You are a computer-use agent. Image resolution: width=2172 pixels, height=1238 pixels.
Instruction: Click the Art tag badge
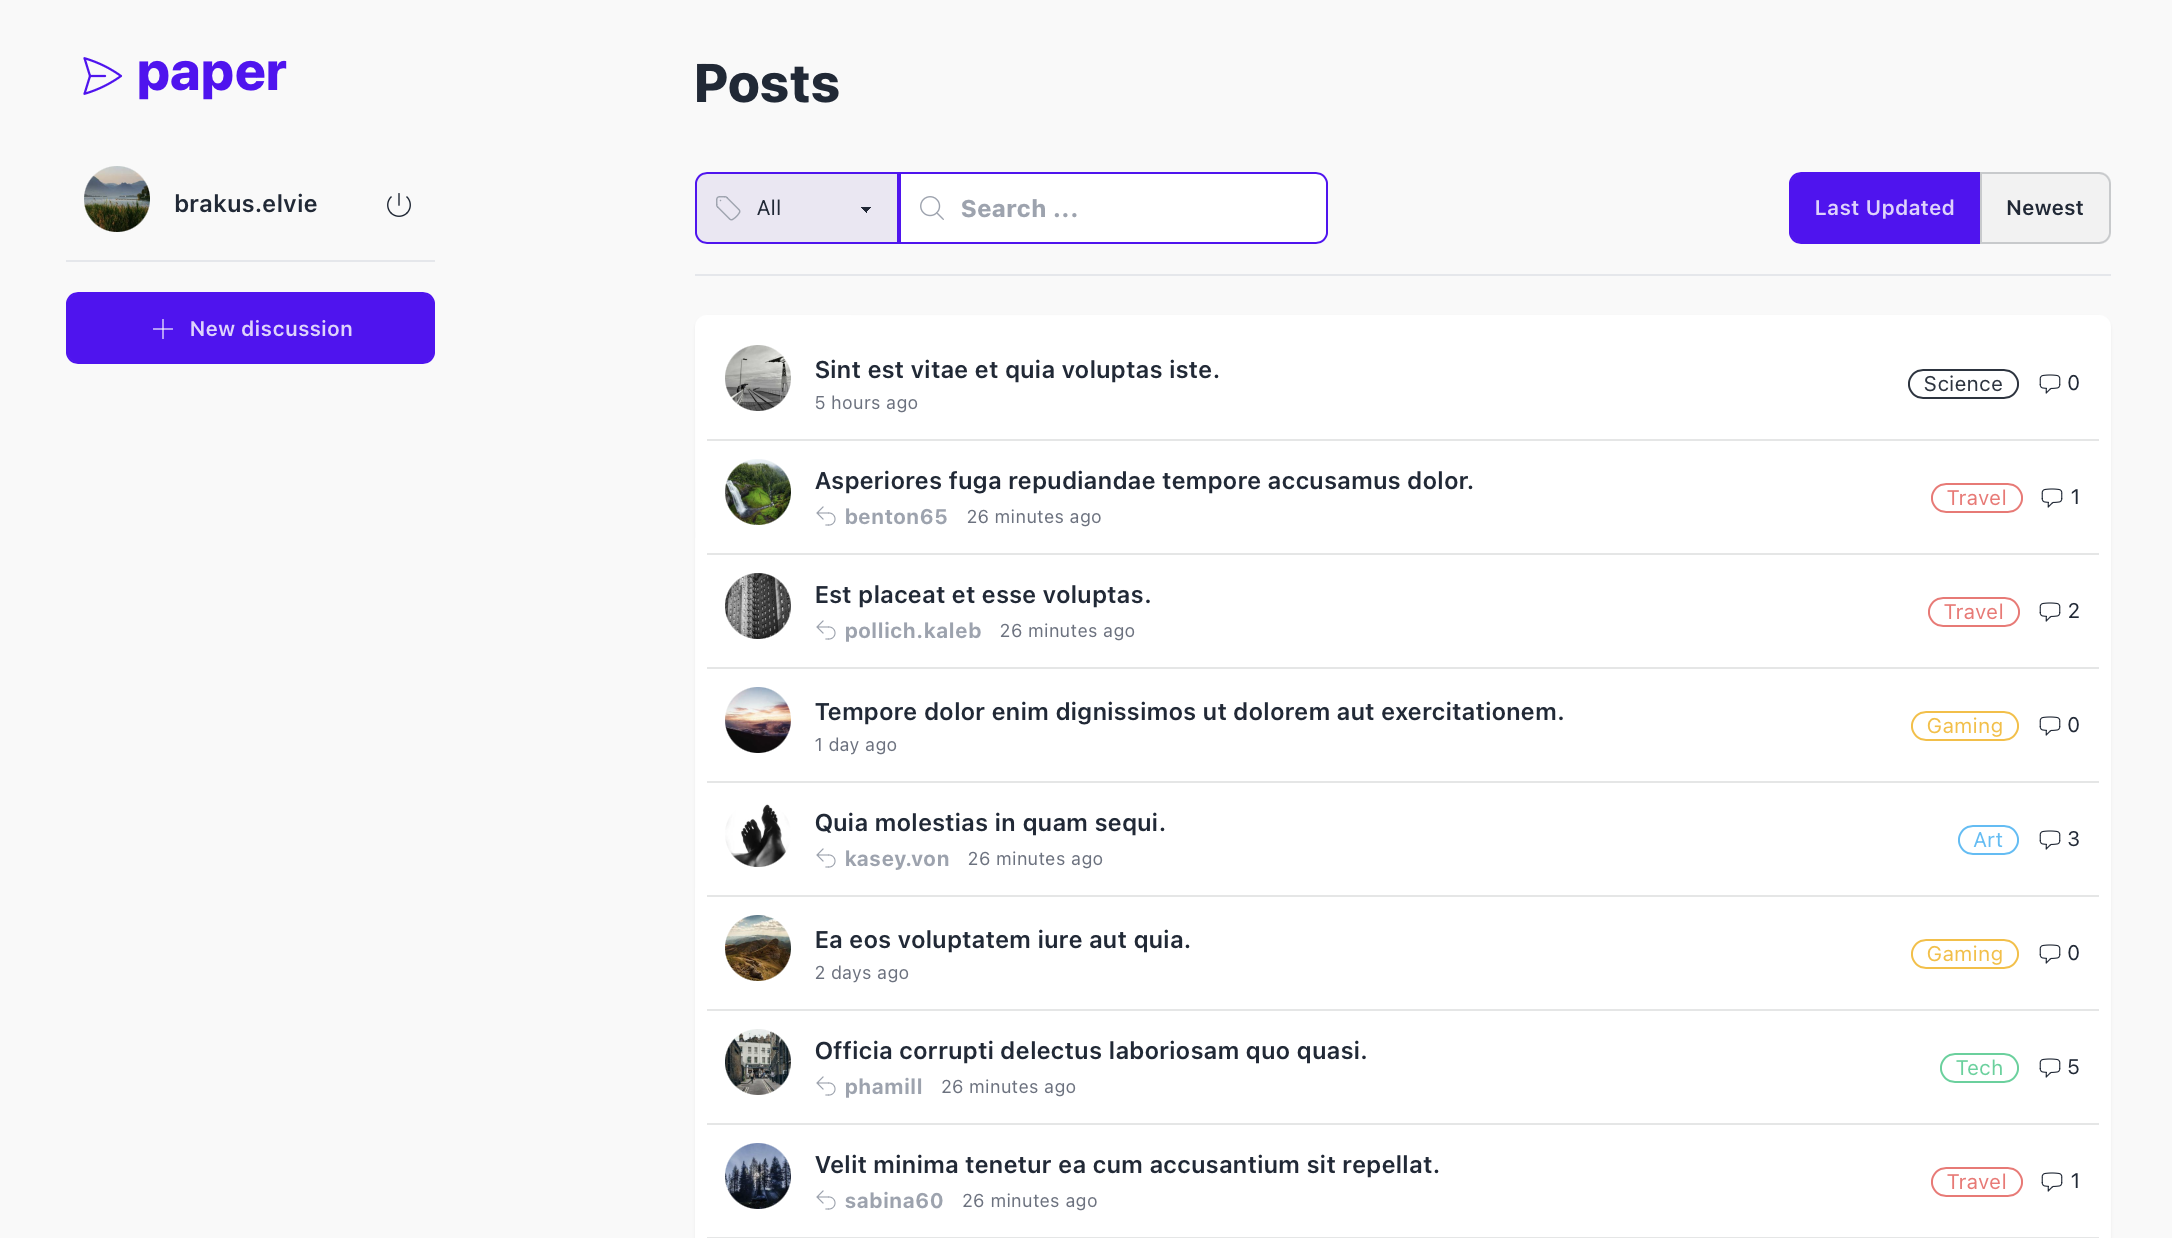click(x=1987, y=840)
